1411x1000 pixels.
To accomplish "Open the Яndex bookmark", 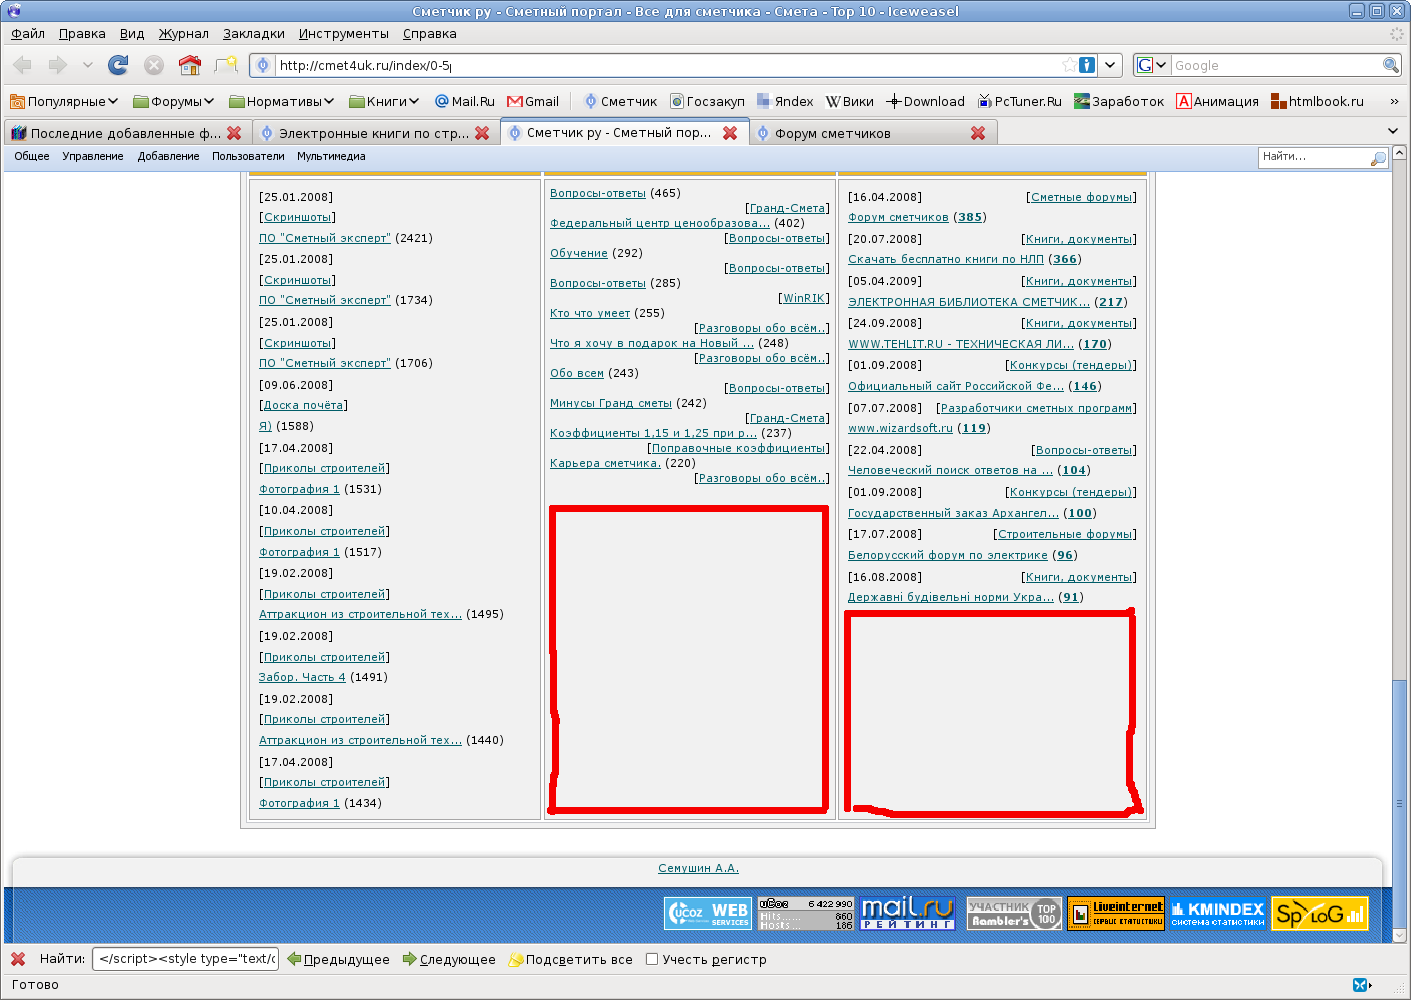I will pos(785,101).
